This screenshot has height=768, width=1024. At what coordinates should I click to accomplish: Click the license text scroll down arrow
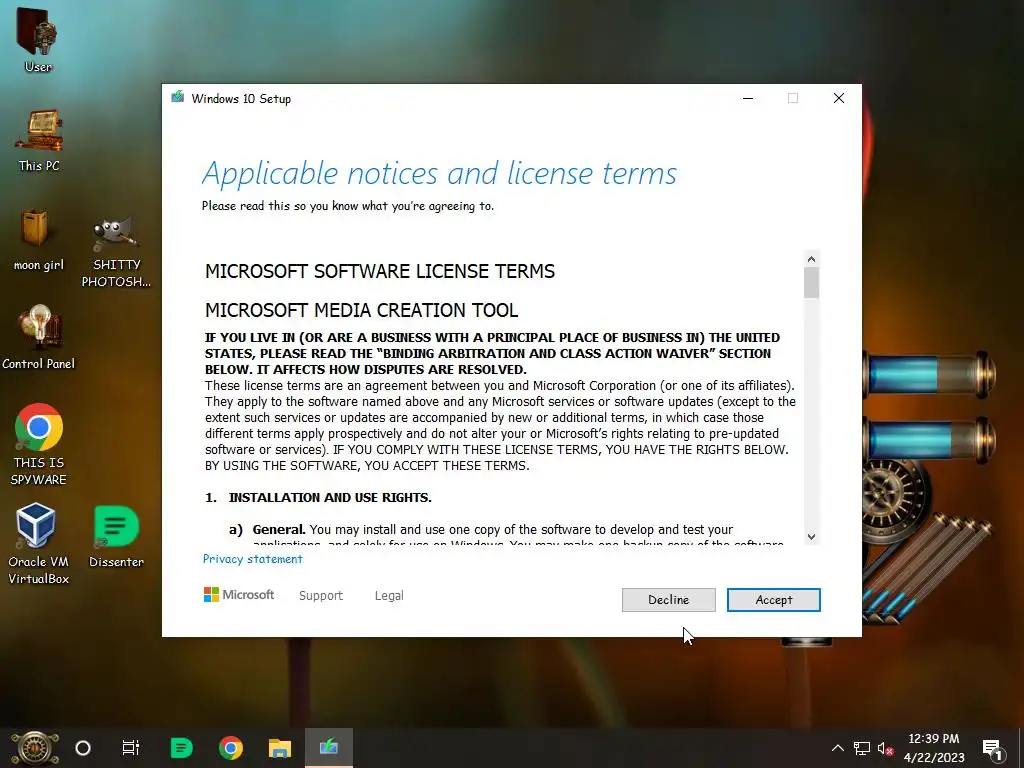pyautogui.click(x=811, y=537)
